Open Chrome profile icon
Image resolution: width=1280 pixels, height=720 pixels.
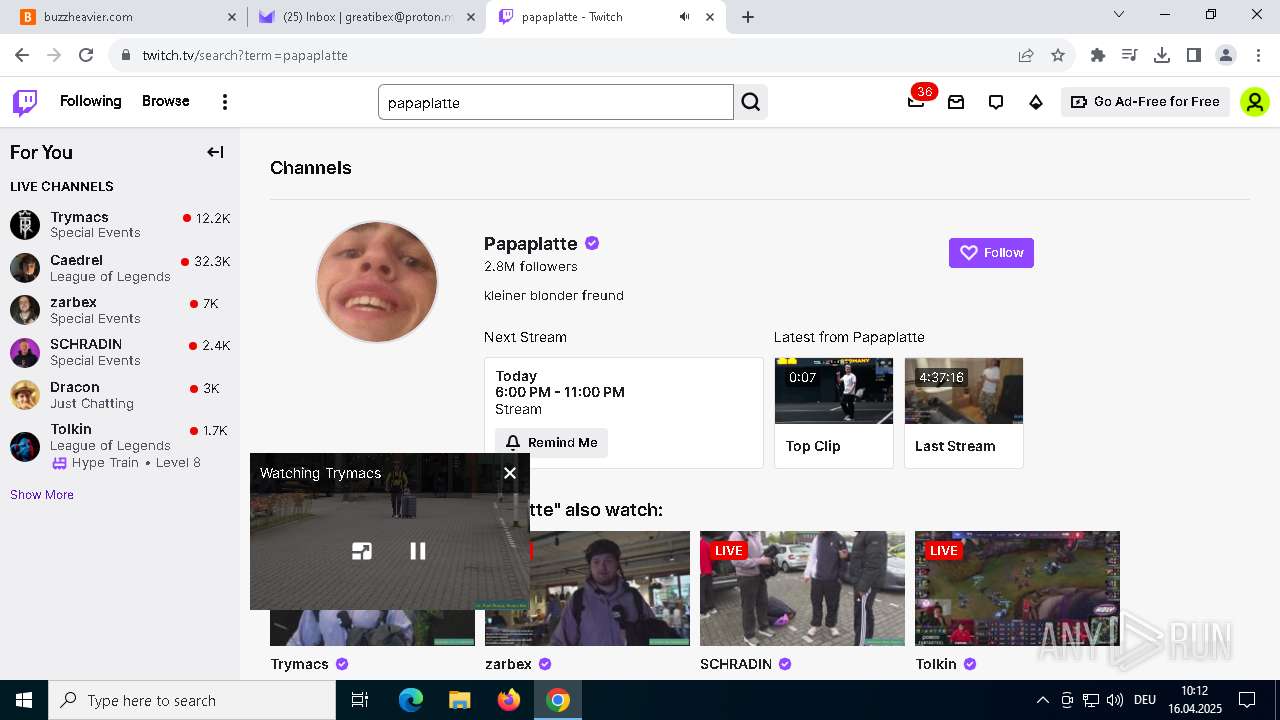(x=1226, y=55)
